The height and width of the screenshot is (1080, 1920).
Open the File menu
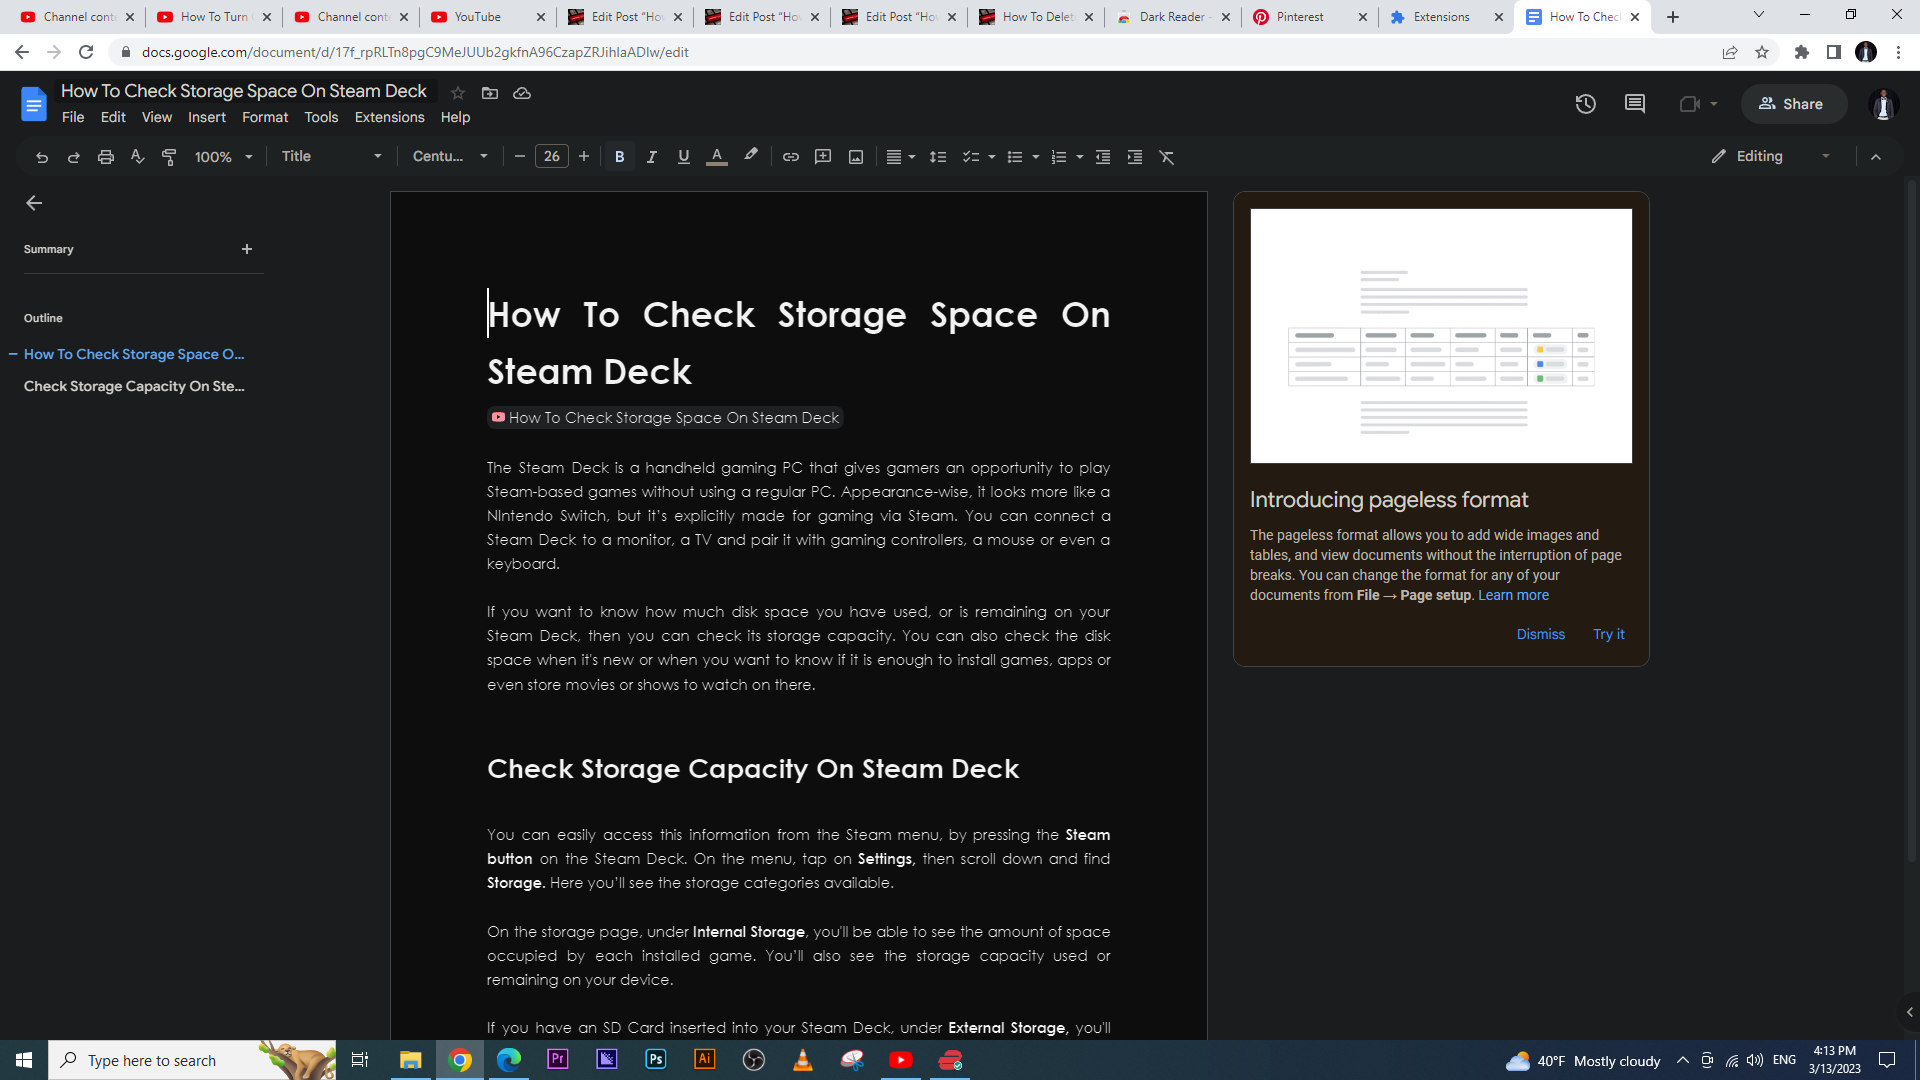[x=73, y=117]
